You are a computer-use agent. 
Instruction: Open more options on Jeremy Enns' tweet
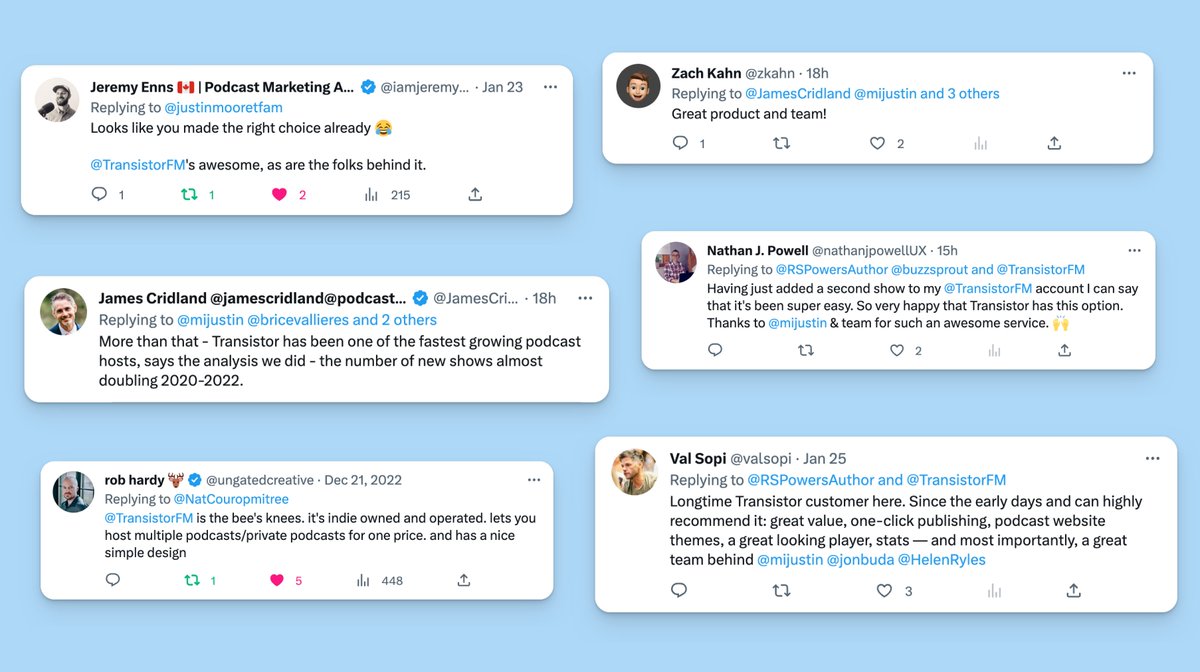point(550,87)
